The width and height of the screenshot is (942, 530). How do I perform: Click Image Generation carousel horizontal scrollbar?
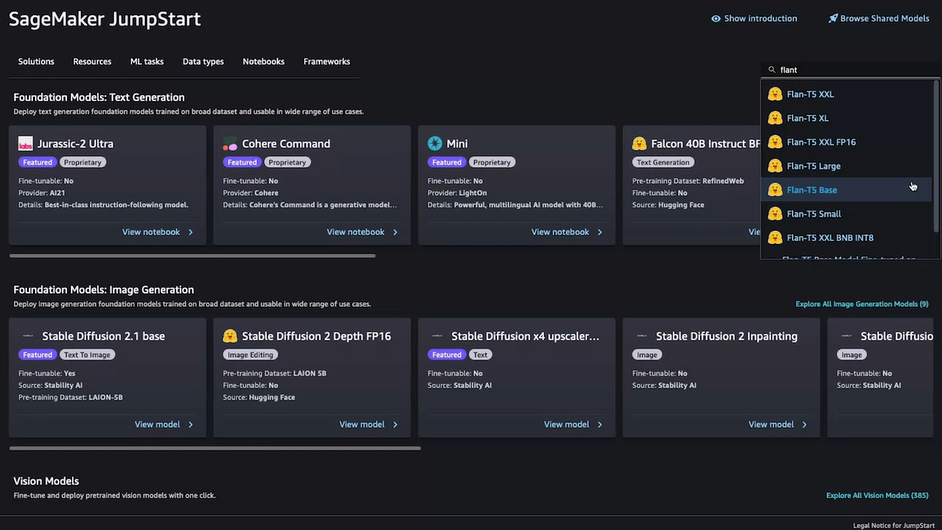point(215,448)
